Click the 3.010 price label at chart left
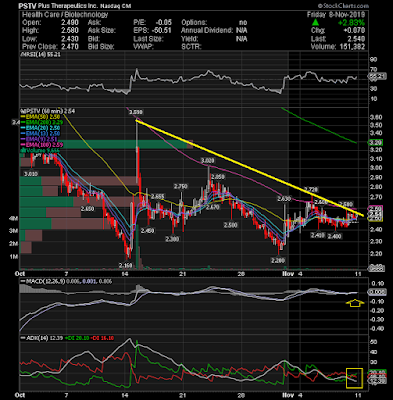The width and height of the screenshot is (393, 400). pos(31,174)
